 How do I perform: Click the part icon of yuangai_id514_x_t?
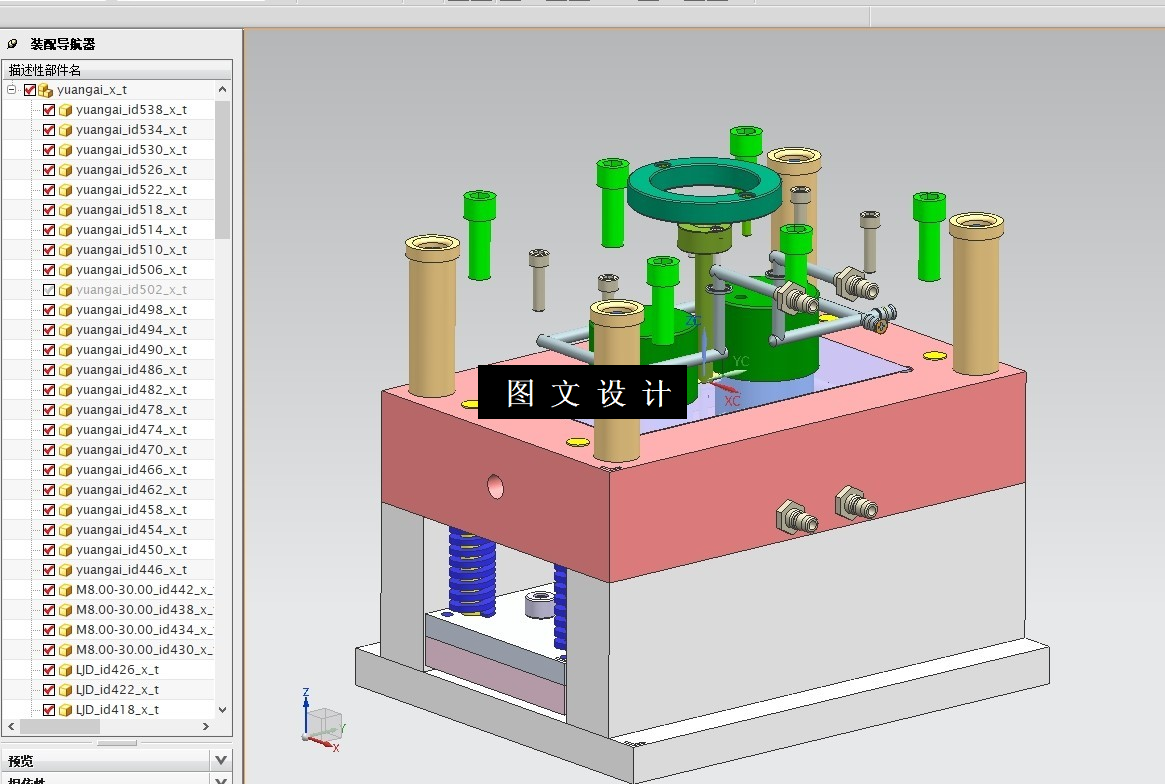[x=65, y=230]
